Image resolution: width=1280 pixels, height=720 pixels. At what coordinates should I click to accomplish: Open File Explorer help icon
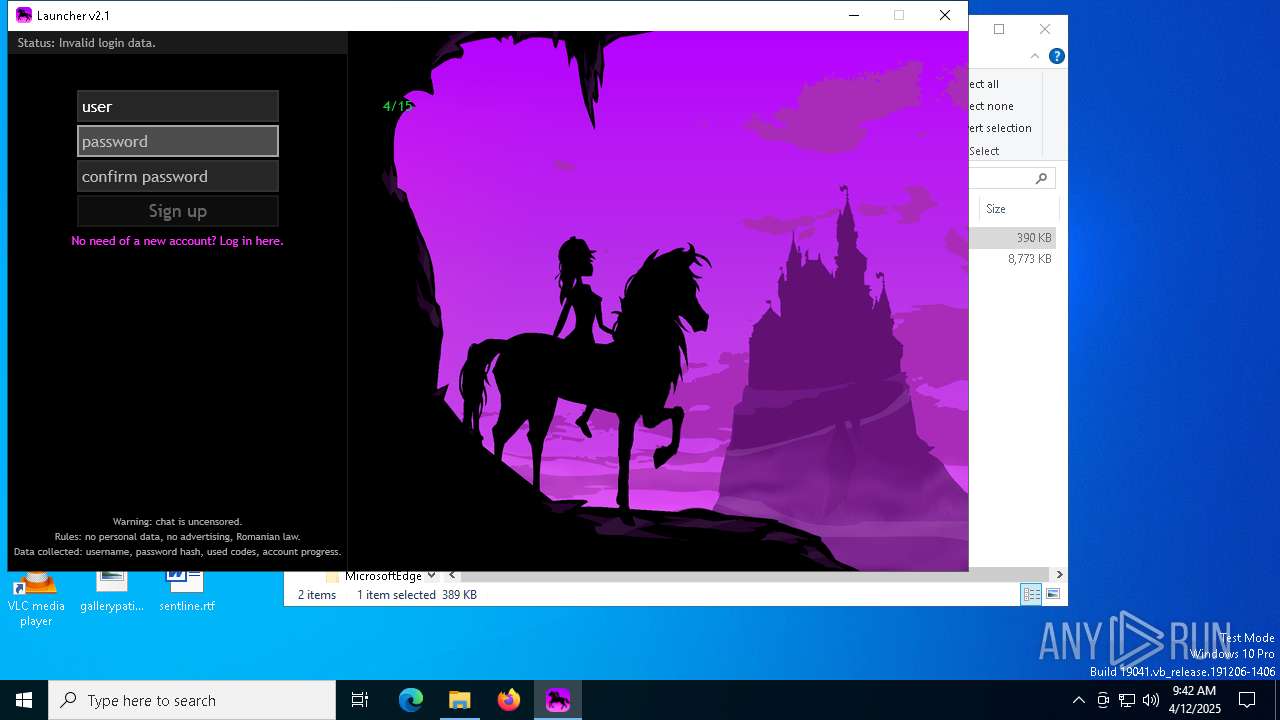[x=1056, y=56]
